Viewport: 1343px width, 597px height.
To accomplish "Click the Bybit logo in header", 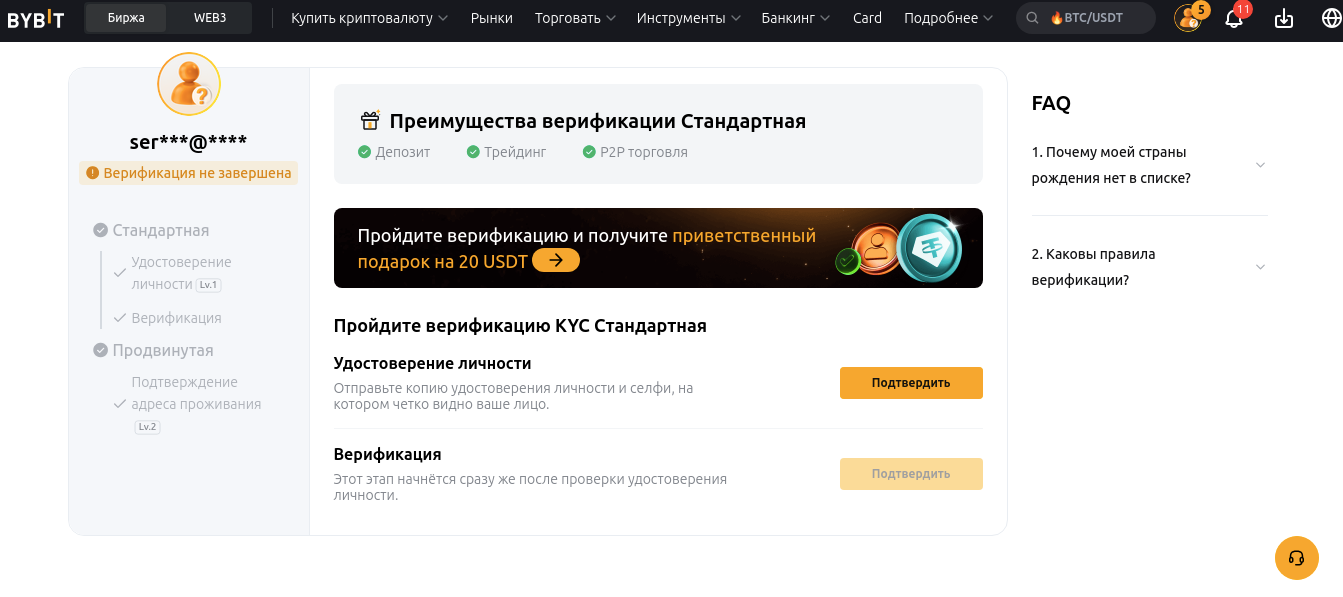I will pyautogui.click(x=36, y=19).
